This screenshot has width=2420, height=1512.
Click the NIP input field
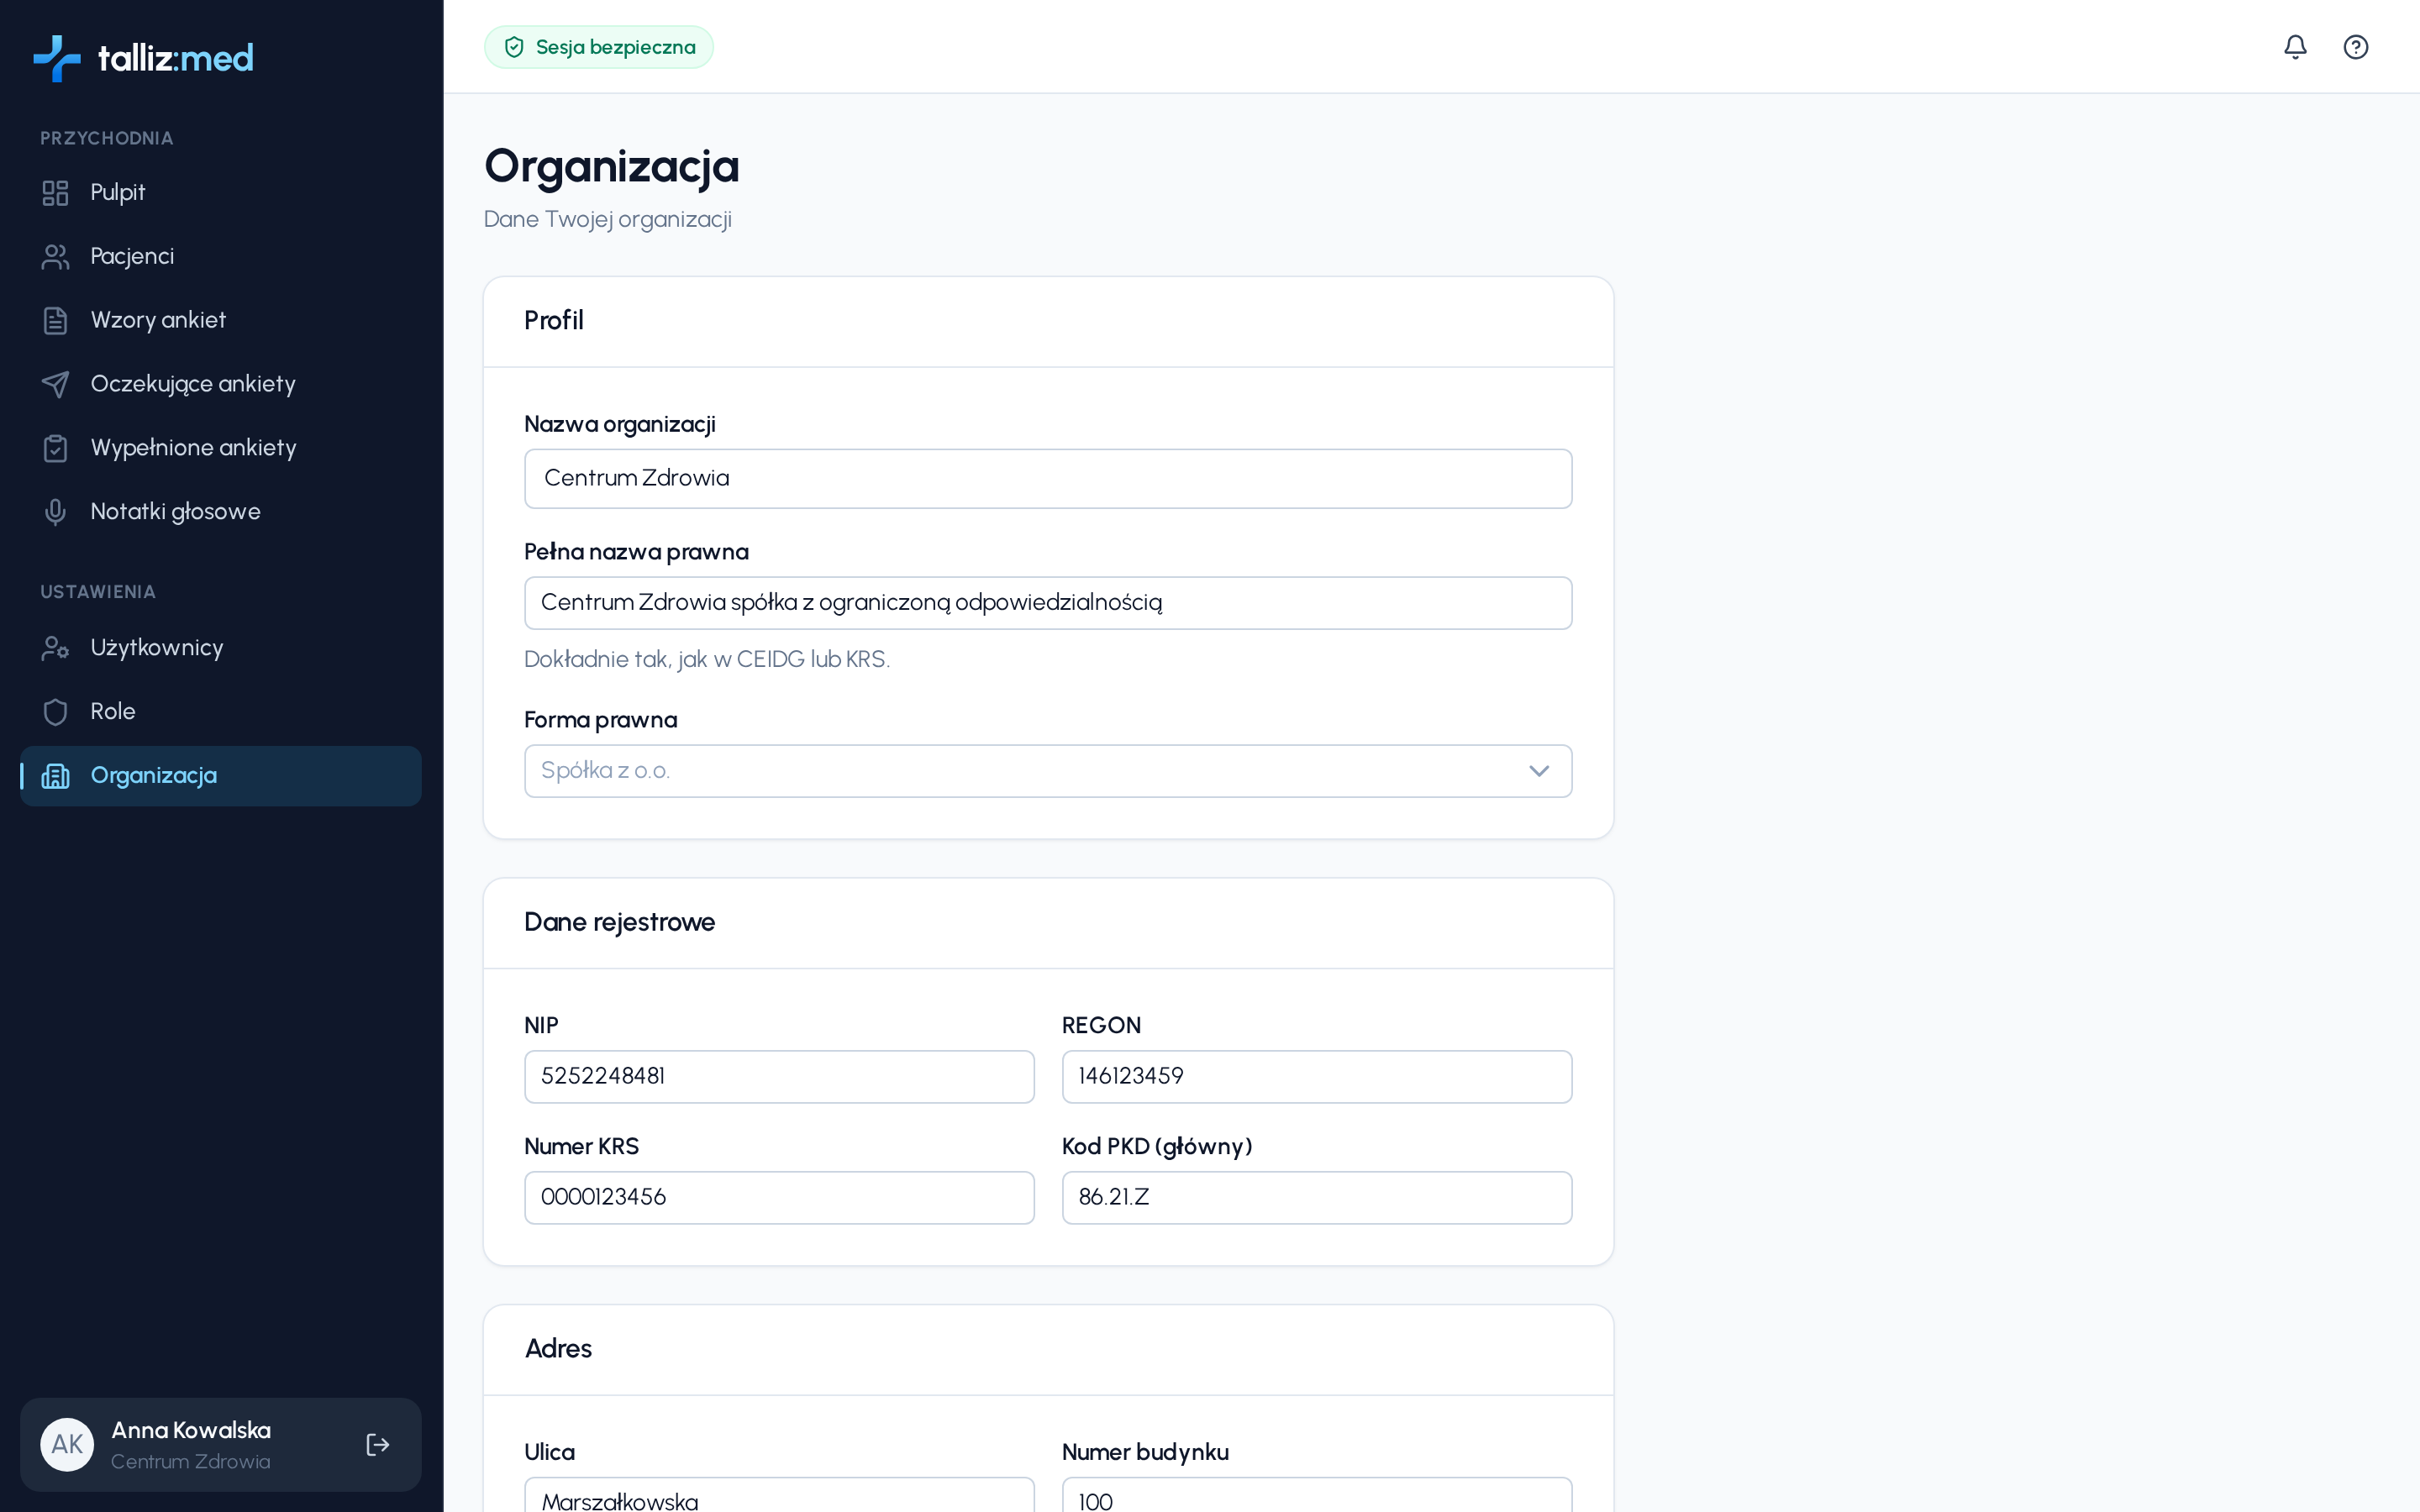[x=779, y=1077]
